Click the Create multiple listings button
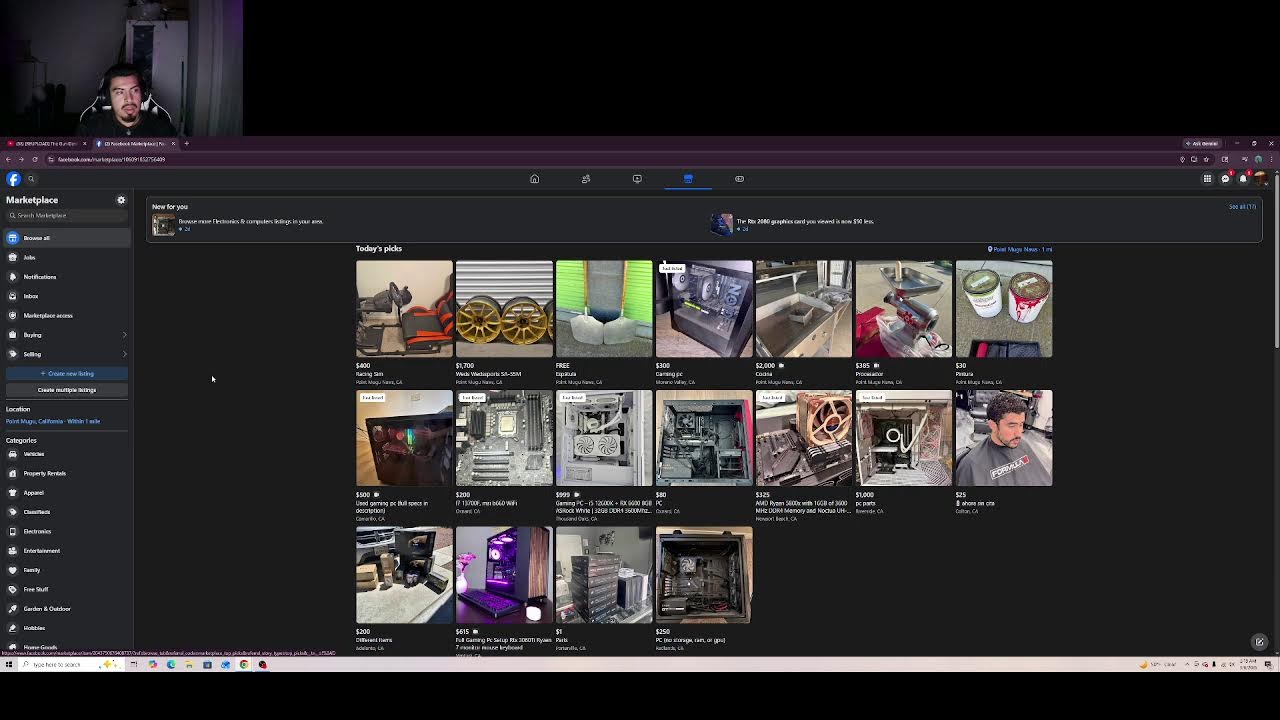This screenshot has height=720, width=1280. (67, 390)
